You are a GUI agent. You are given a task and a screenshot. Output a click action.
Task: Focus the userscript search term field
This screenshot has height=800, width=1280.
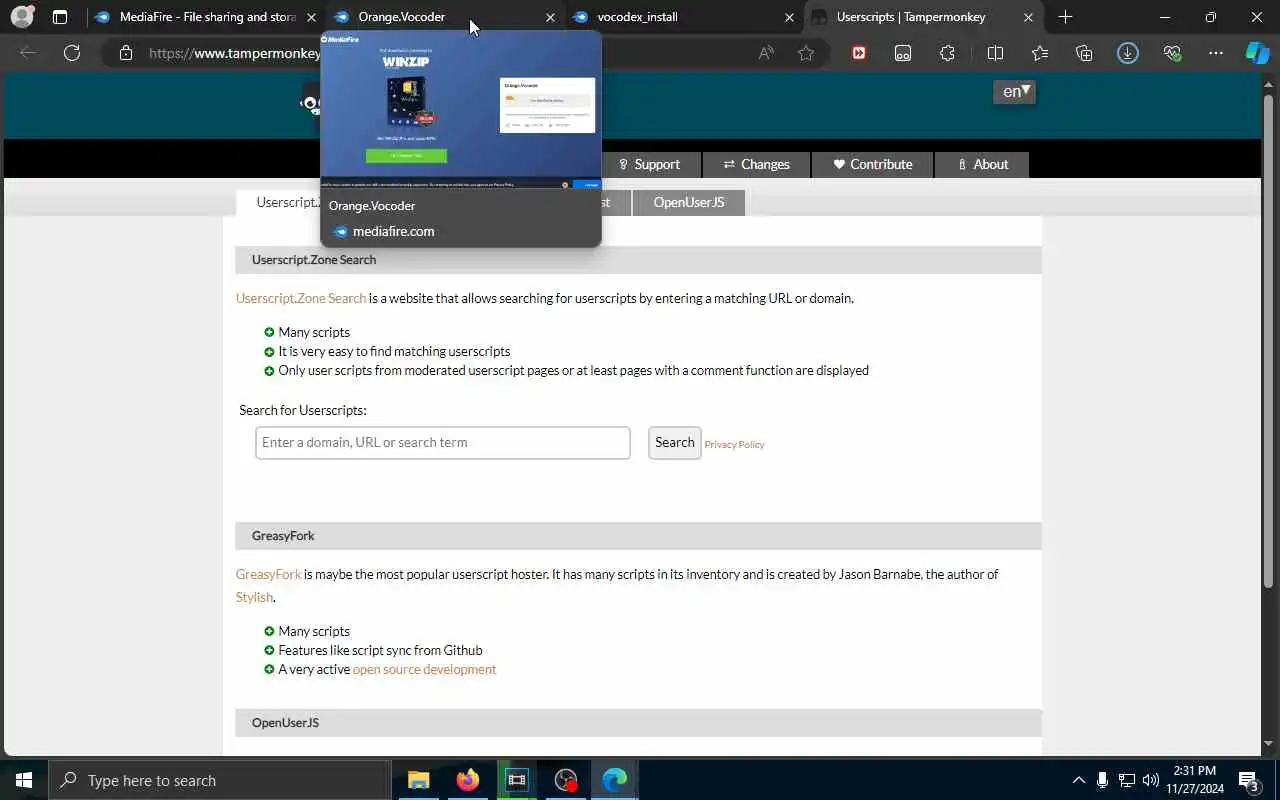[443, 443]
